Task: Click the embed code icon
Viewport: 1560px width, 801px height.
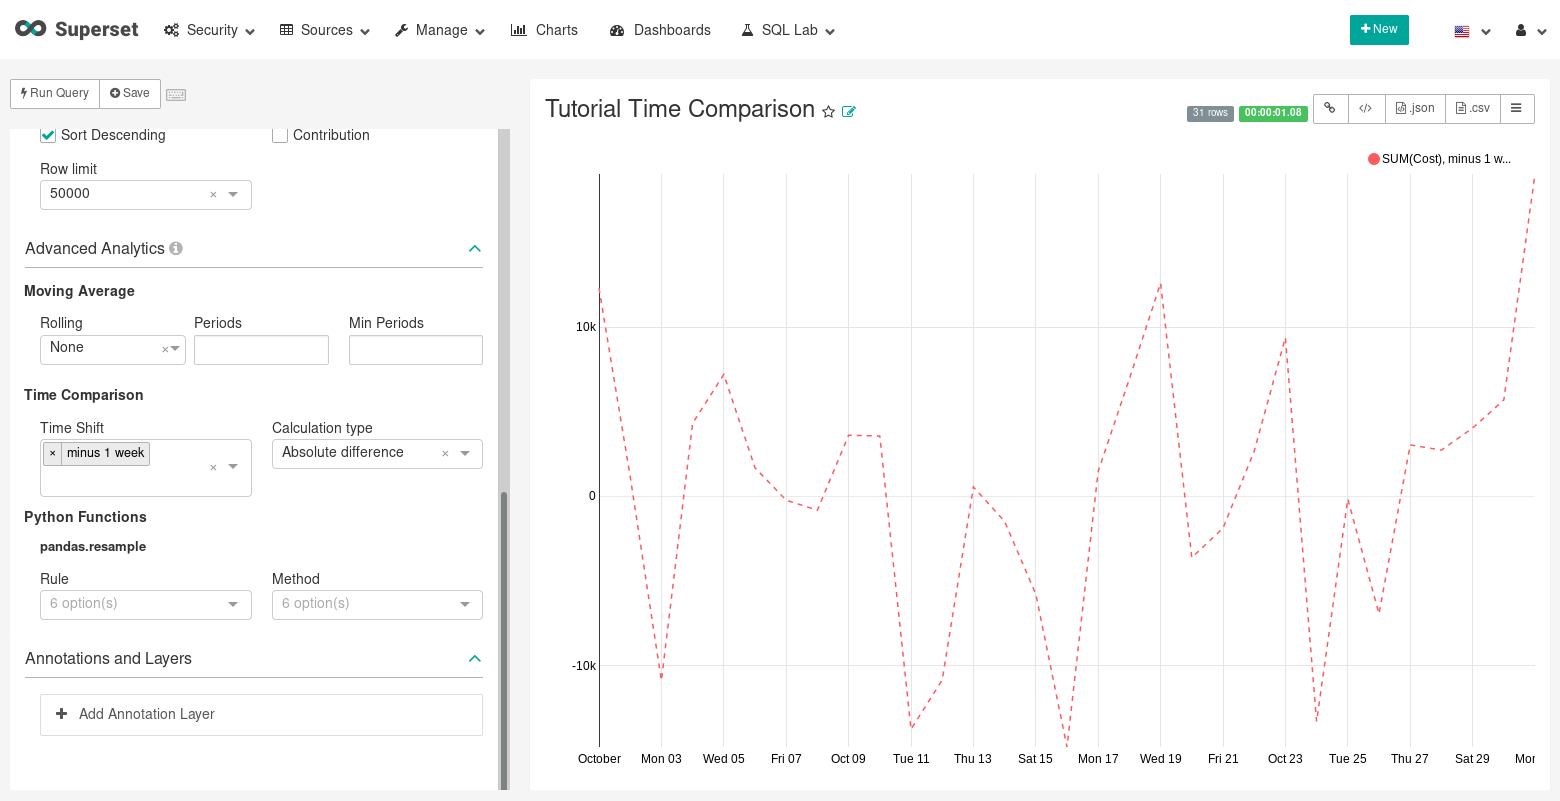Action: tap(1365, 109)
